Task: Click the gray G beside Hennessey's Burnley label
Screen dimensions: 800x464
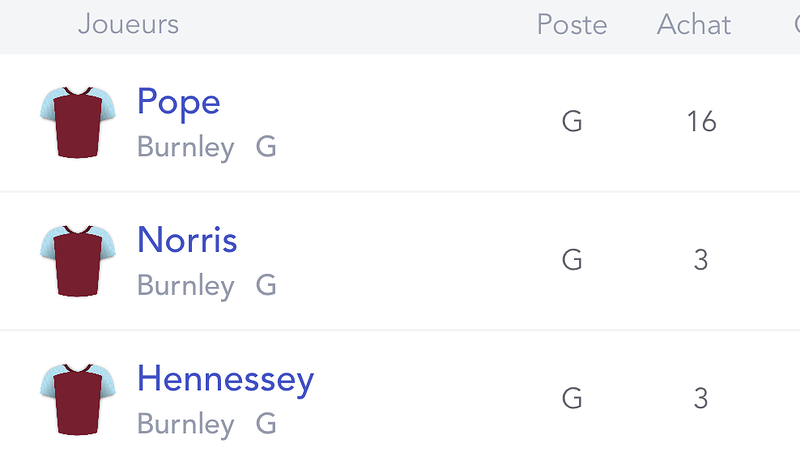Action: tap(266, 424)
